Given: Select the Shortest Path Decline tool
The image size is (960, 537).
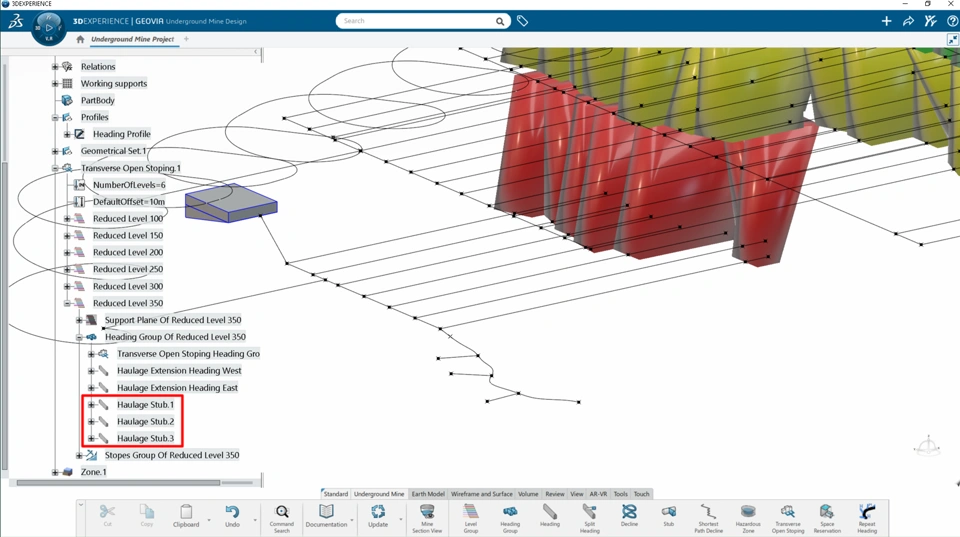Looking at the screenshot, I should (708, 519).
